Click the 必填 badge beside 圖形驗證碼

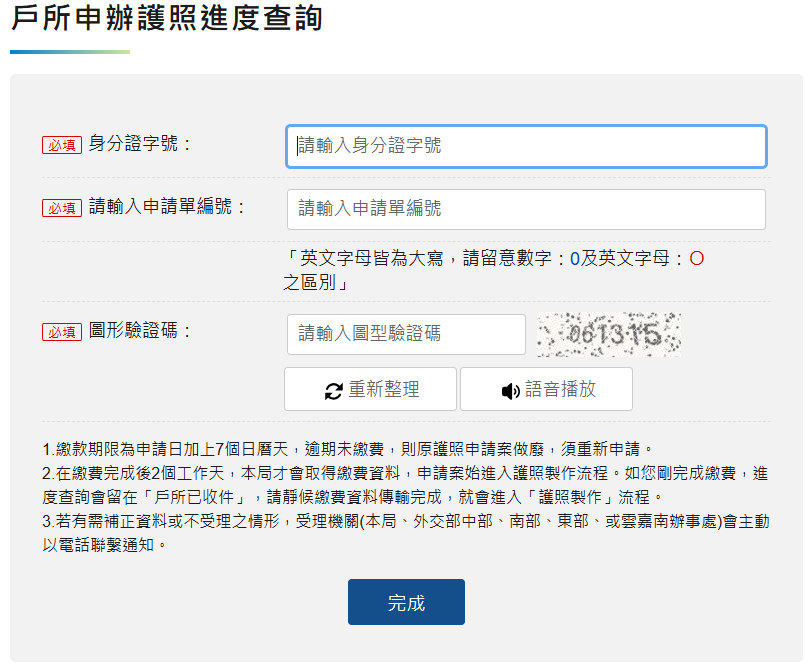[61, 332]
